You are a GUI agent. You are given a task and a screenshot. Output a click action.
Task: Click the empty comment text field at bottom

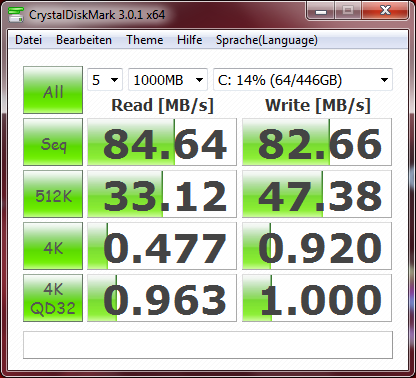pyautogui.click(x=208, y=345)
